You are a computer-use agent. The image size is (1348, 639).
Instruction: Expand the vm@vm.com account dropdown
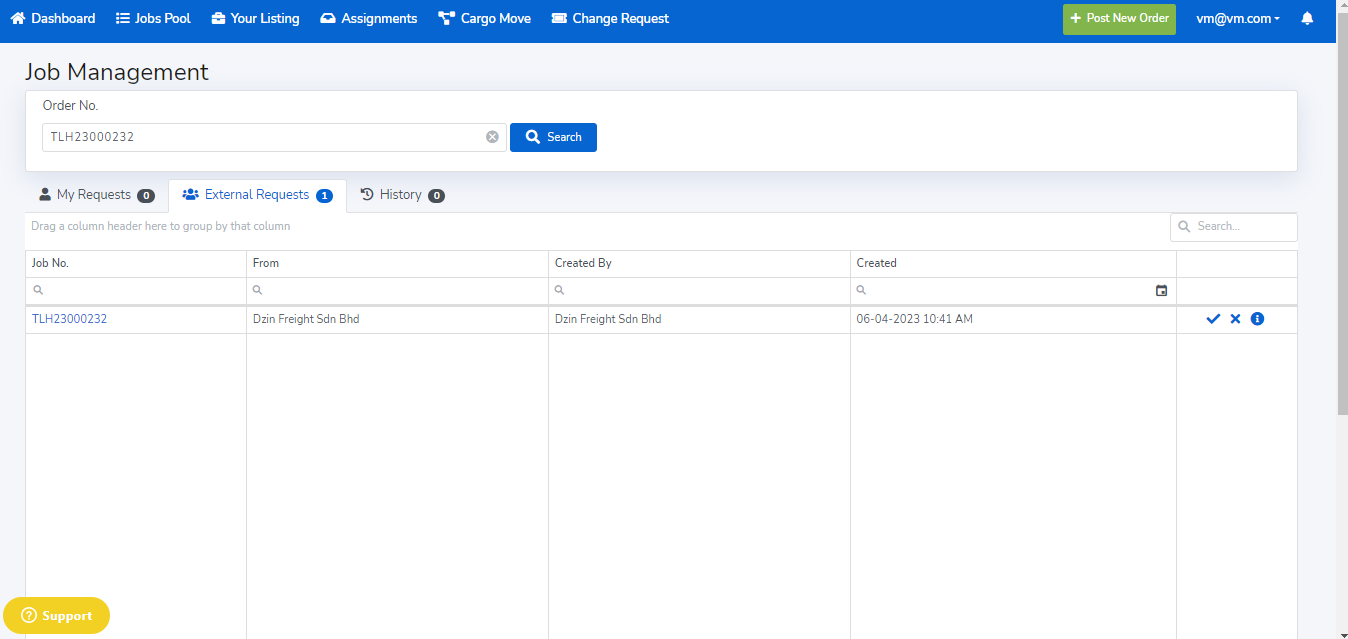pos(1237,18)
